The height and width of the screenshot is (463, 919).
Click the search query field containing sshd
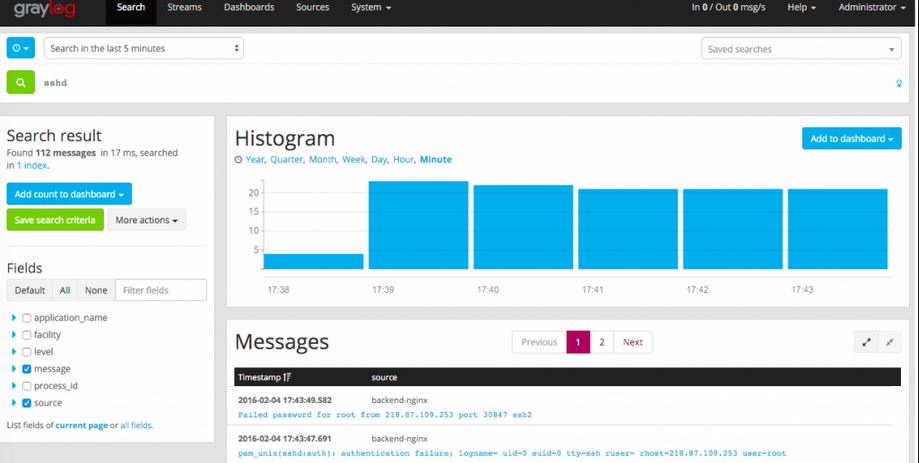[x=466, y=83]
